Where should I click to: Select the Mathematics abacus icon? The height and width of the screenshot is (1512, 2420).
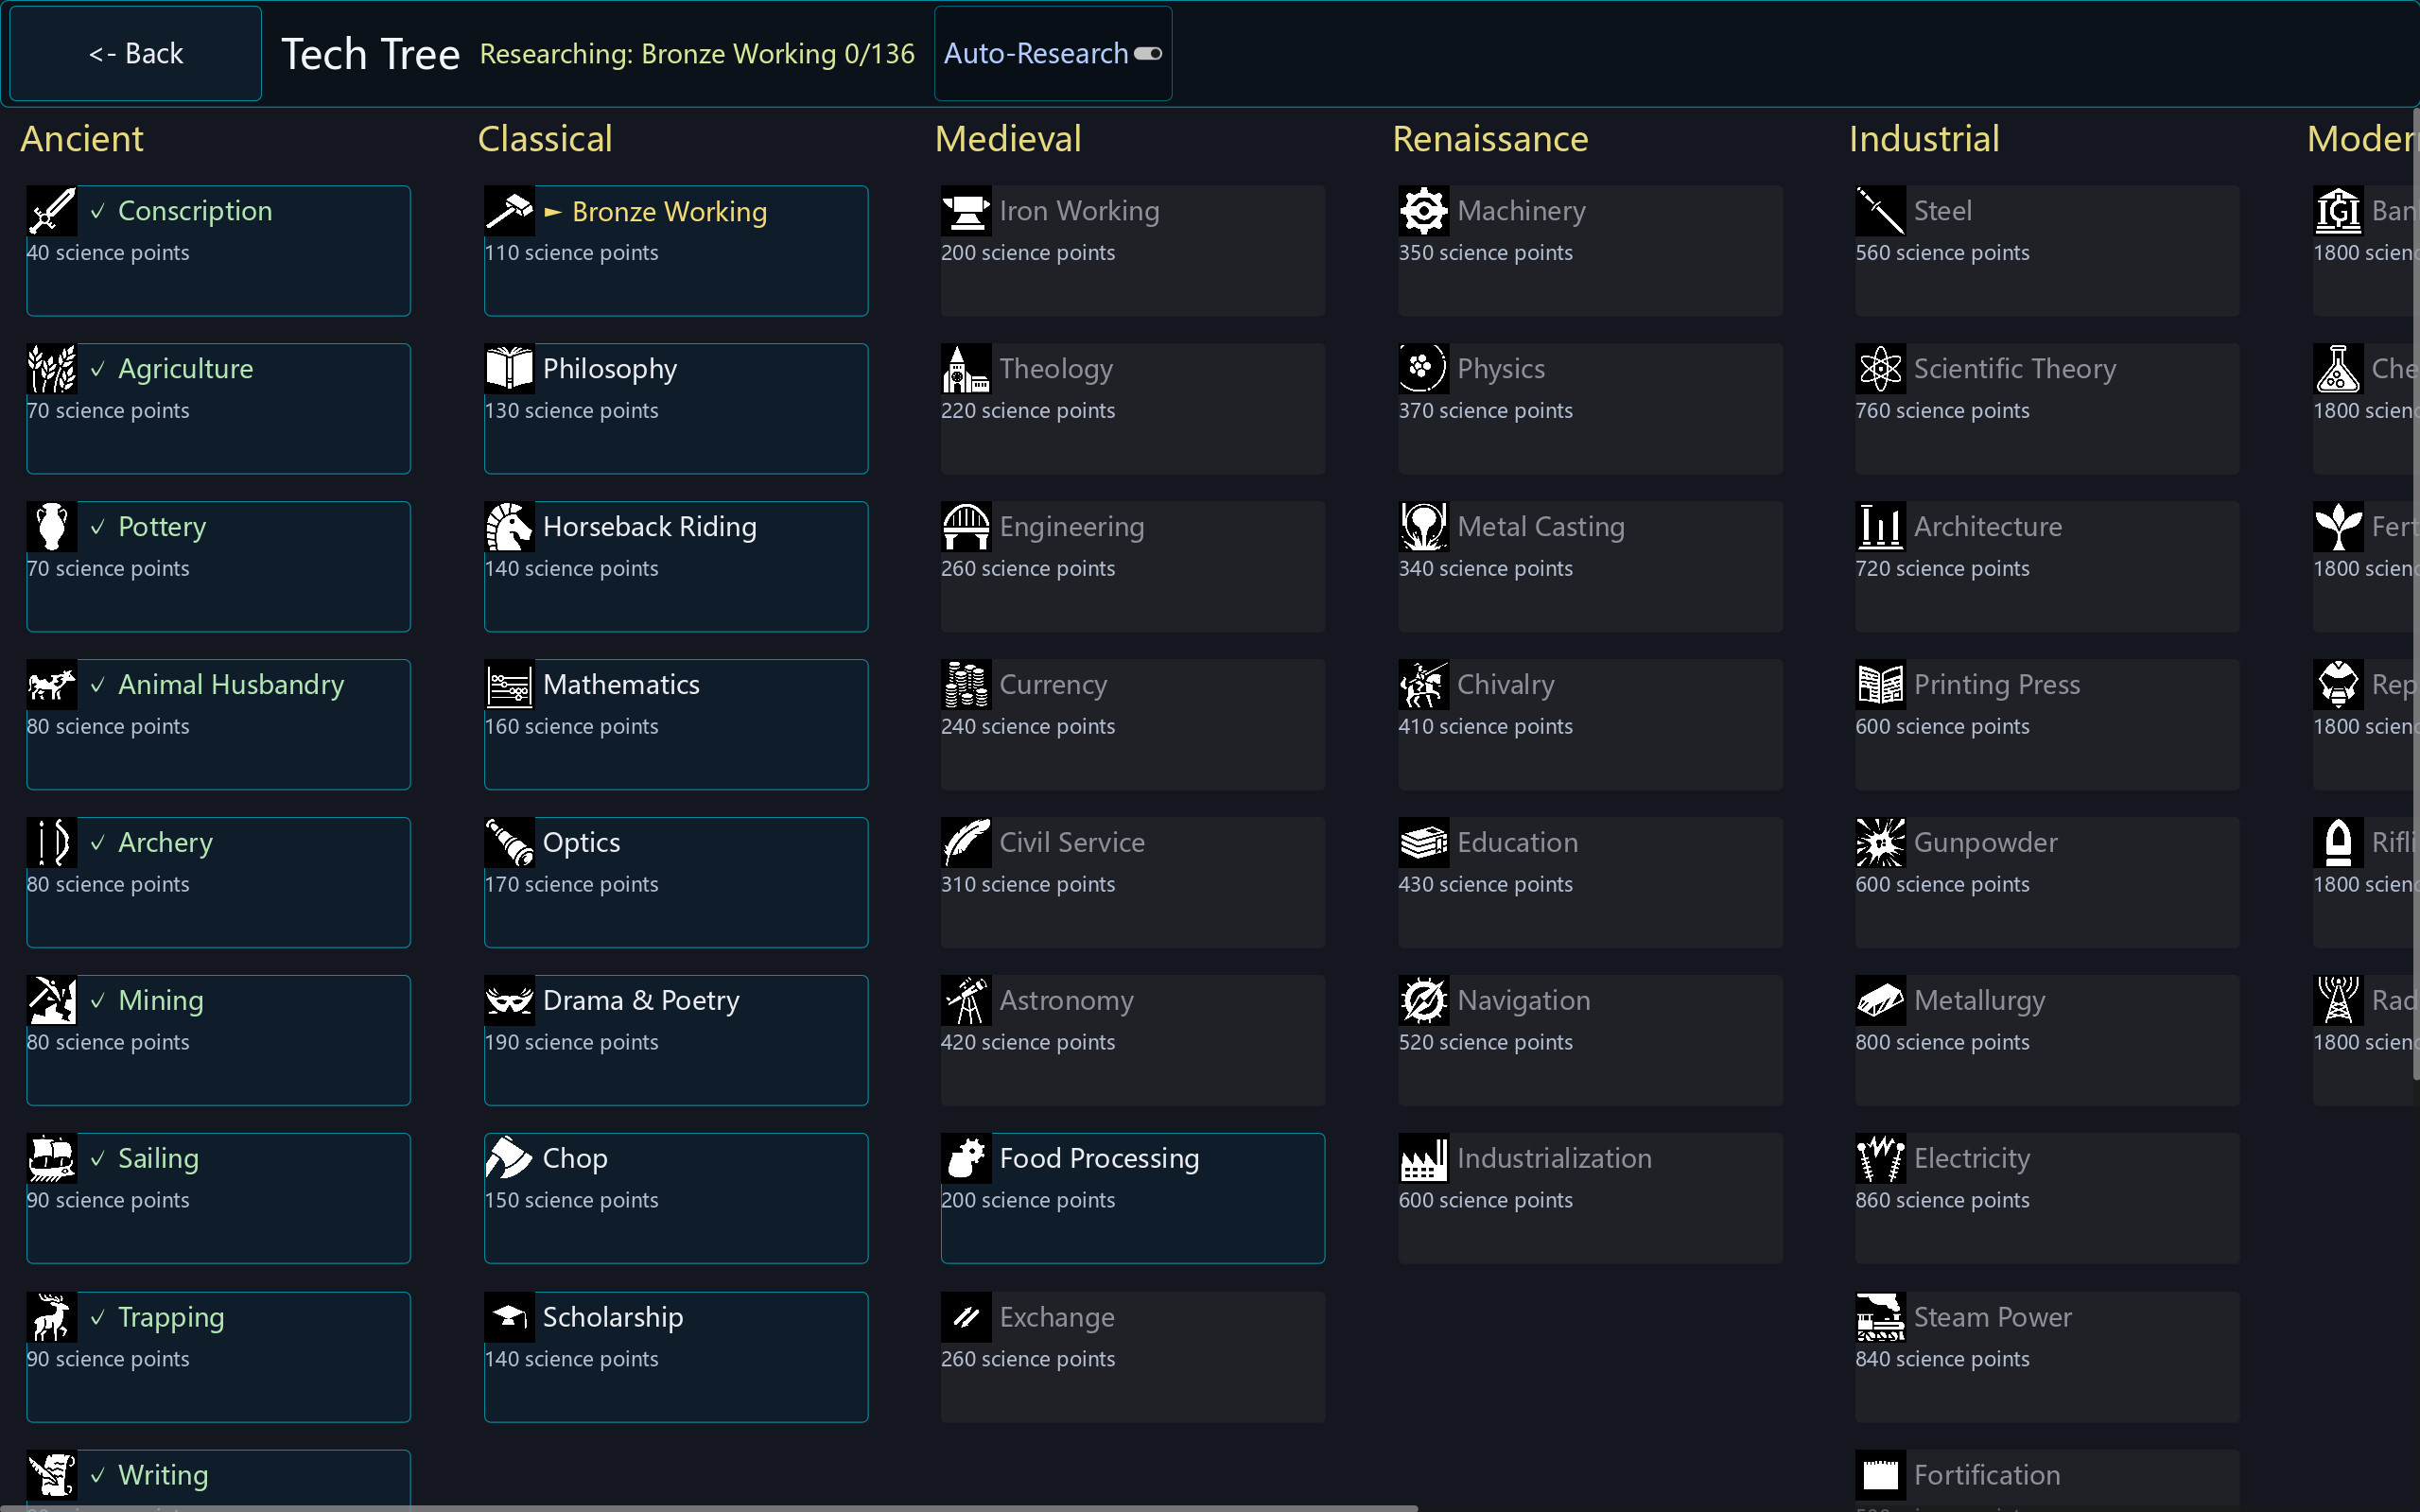509,685
